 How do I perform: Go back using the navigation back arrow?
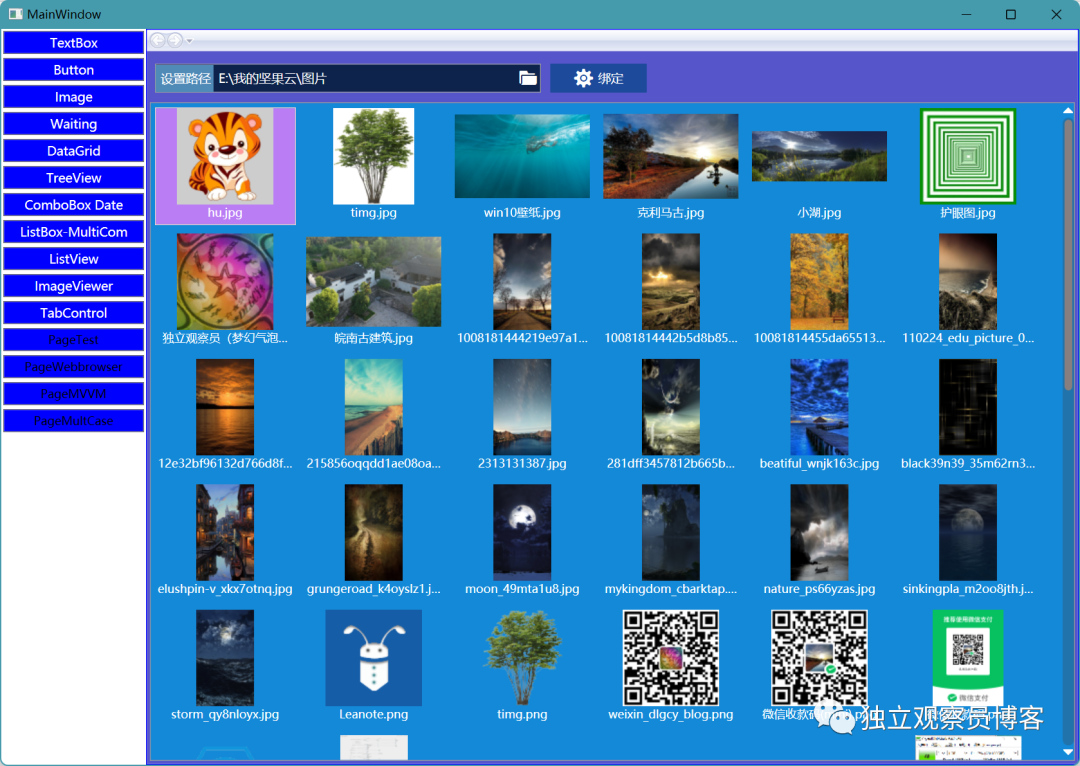(x=158, y=41)
